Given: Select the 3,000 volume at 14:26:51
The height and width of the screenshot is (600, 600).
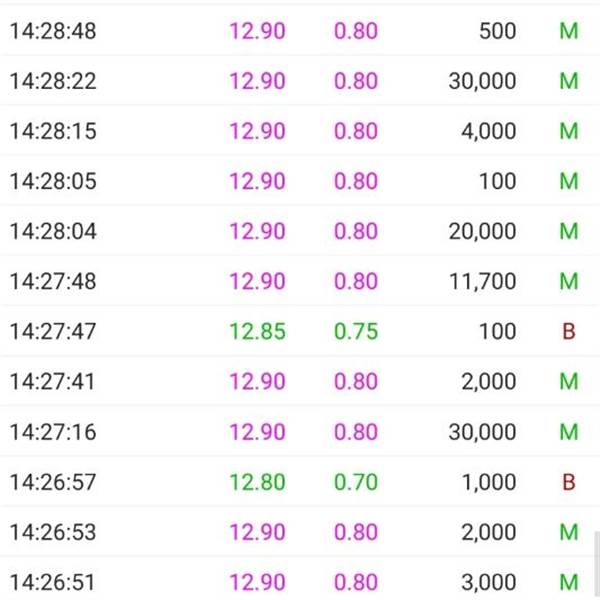Looking at the screenshot, I should pos(489,582).
